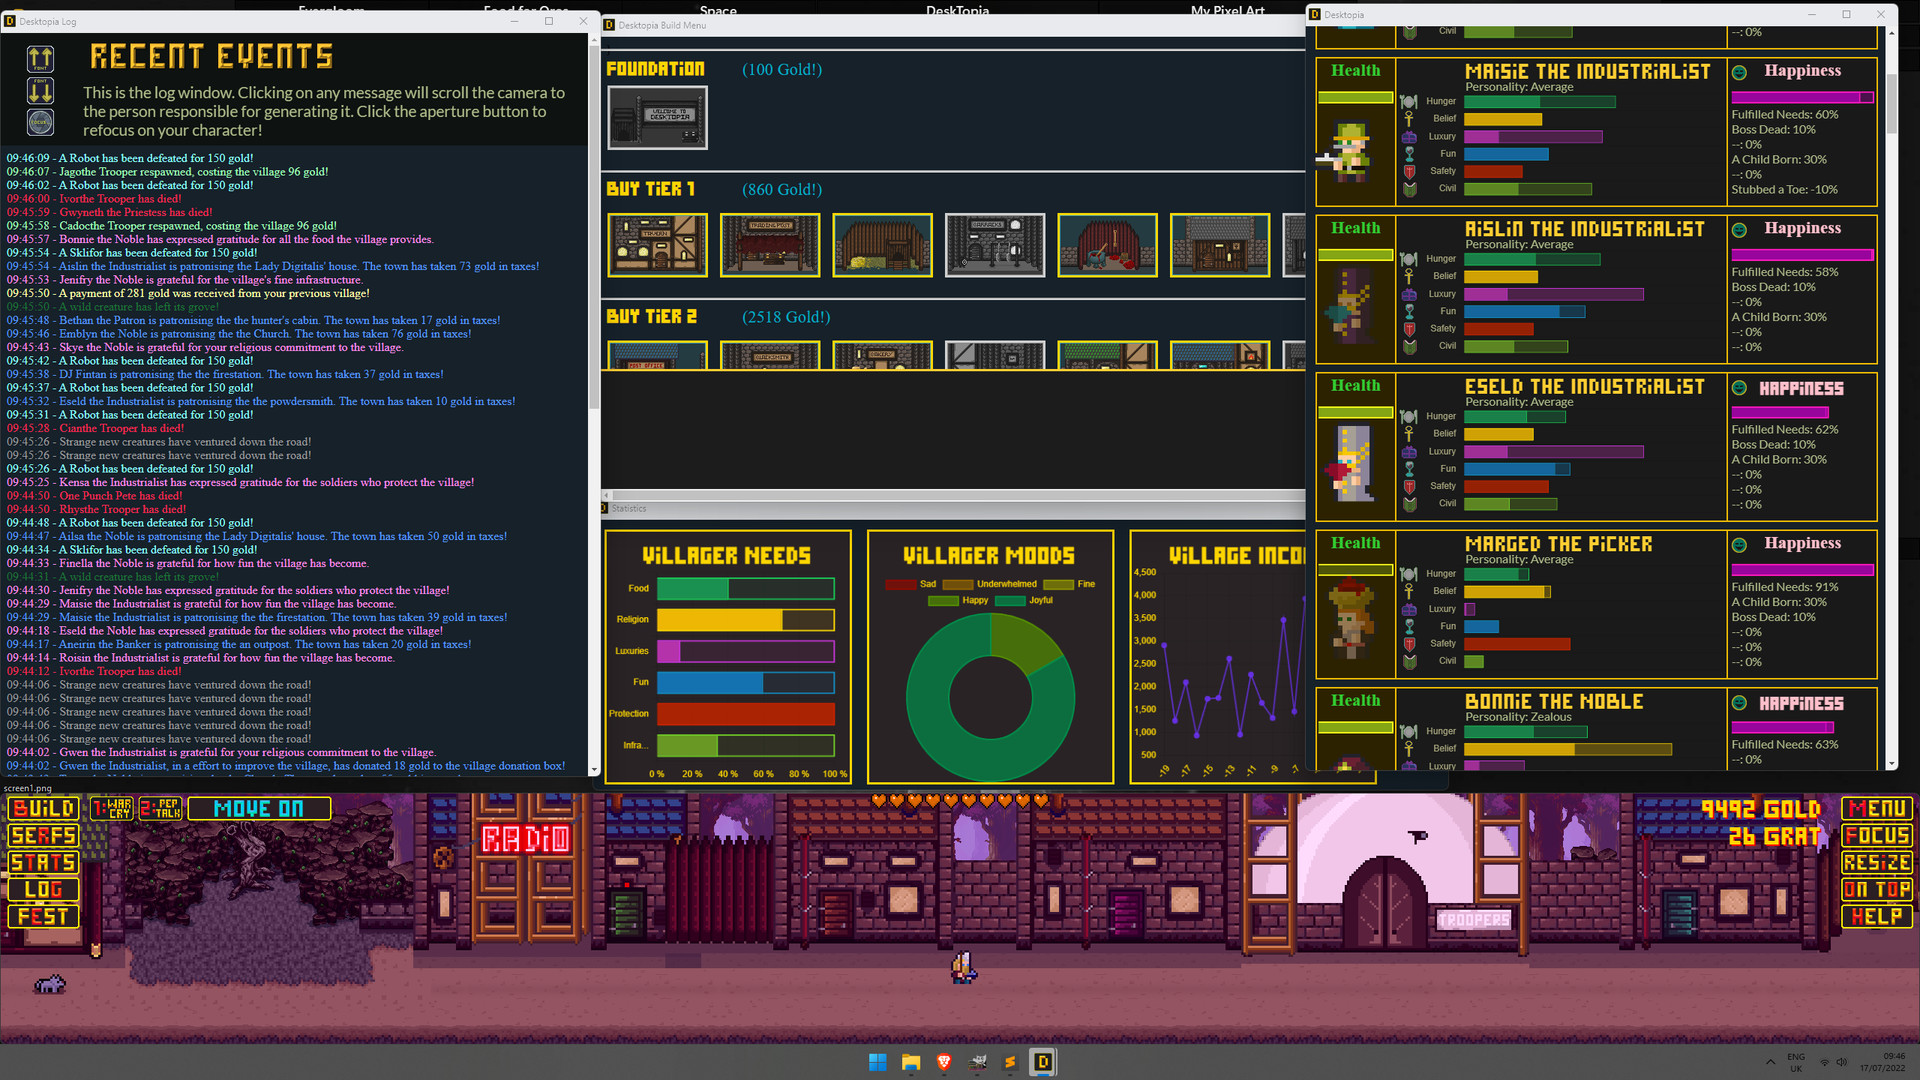Open the FEST panel
1920x1080 pixels.
pyautogui.click(x=42, y=915)
